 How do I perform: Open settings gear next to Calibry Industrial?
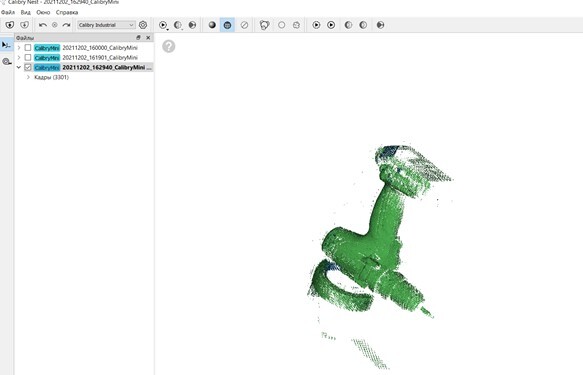click(143, 25)
